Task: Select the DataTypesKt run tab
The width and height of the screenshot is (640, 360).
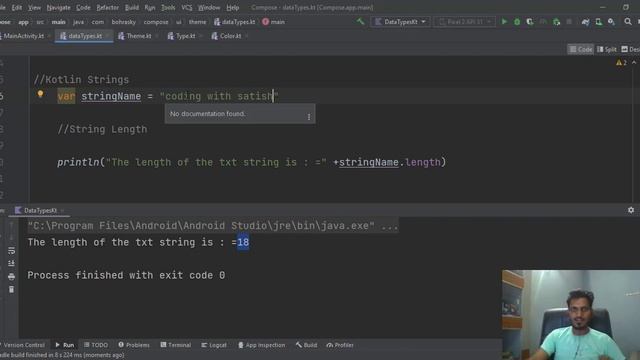Action: [x=40, y=210]
